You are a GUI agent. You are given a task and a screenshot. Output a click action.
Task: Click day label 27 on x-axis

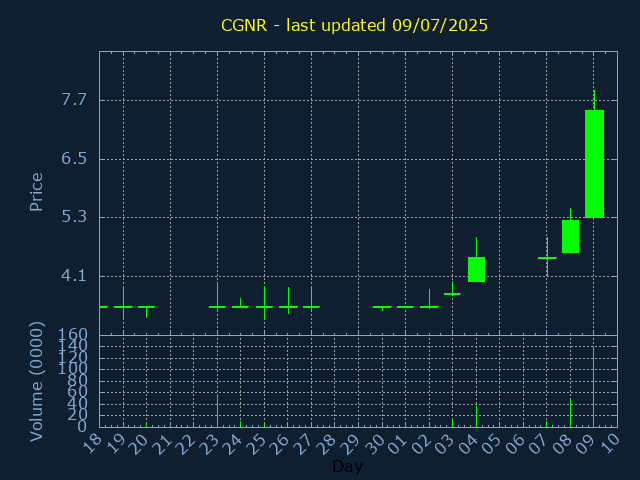point(305,444)
